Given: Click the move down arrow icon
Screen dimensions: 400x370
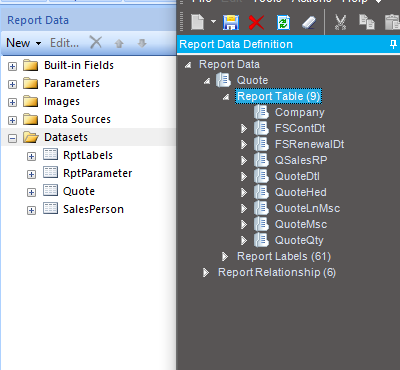Looking at the screenshot, I should (142, 43).
